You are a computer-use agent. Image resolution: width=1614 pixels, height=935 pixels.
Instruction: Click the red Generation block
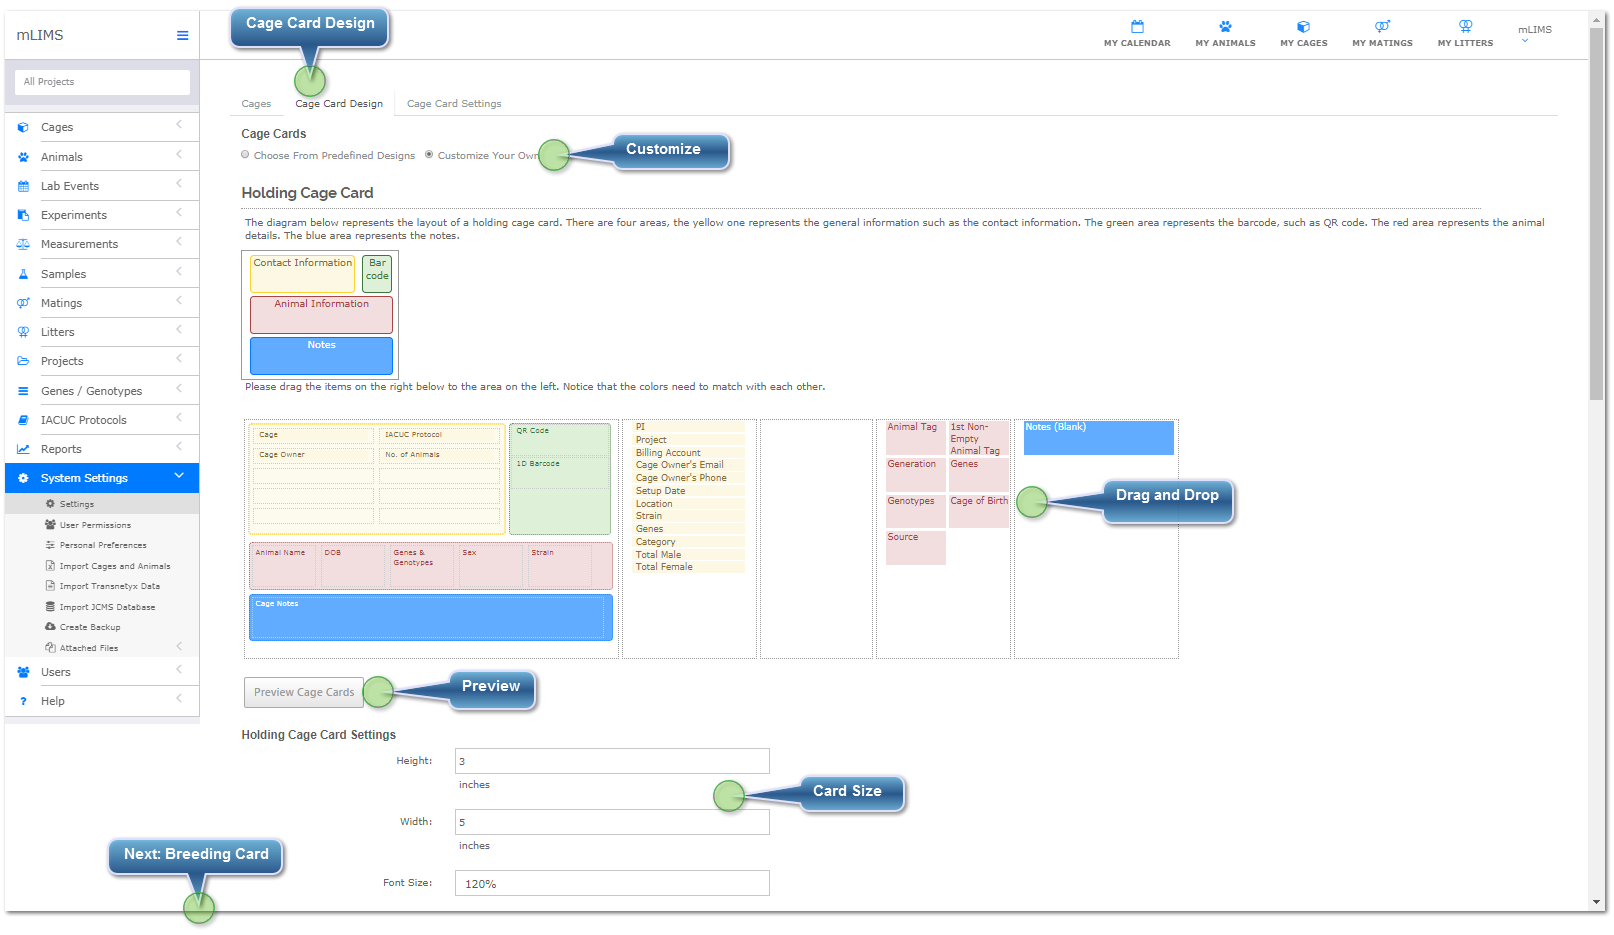pos(915,475)
